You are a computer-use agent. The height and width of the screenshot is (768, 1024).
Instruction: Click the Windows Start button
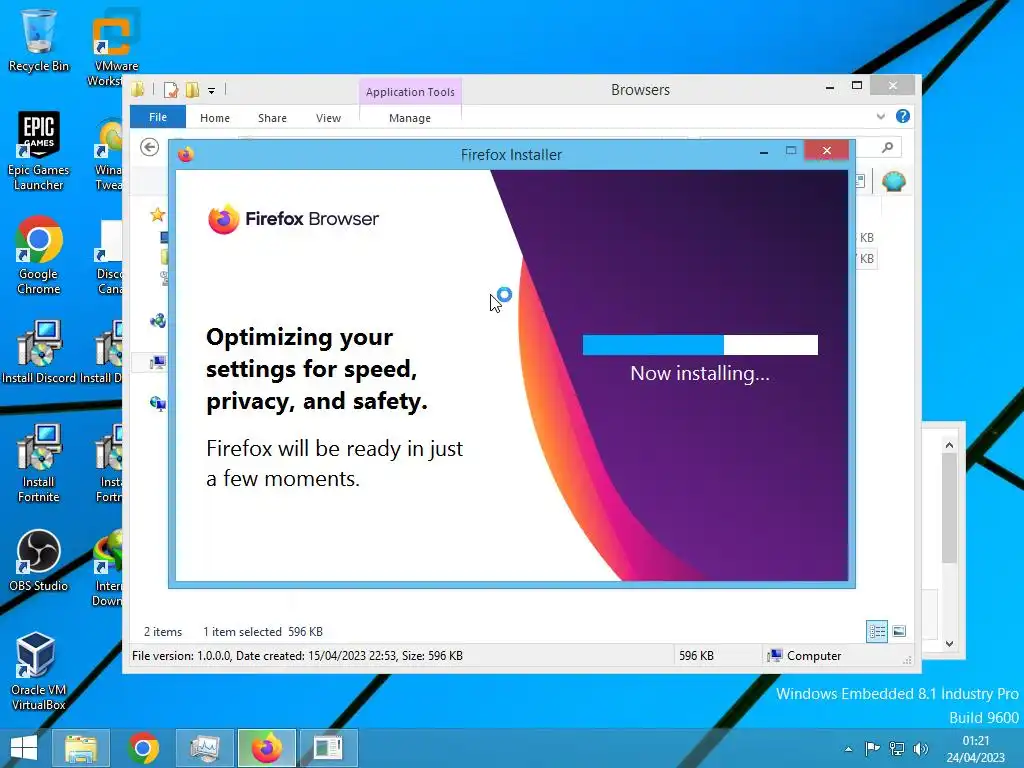[24, 748]
